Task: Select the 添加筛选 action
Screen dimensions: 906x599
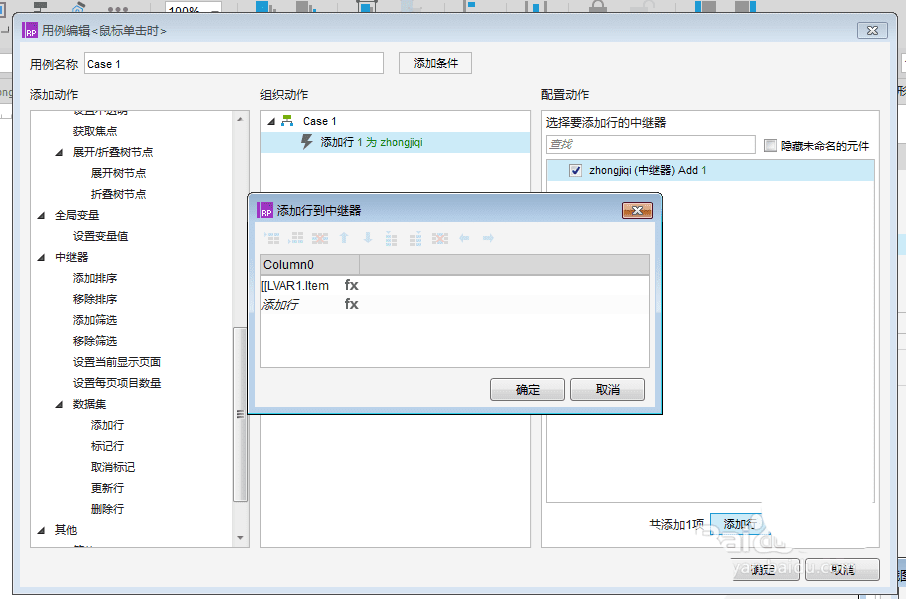Action: [x=95, y=320]
